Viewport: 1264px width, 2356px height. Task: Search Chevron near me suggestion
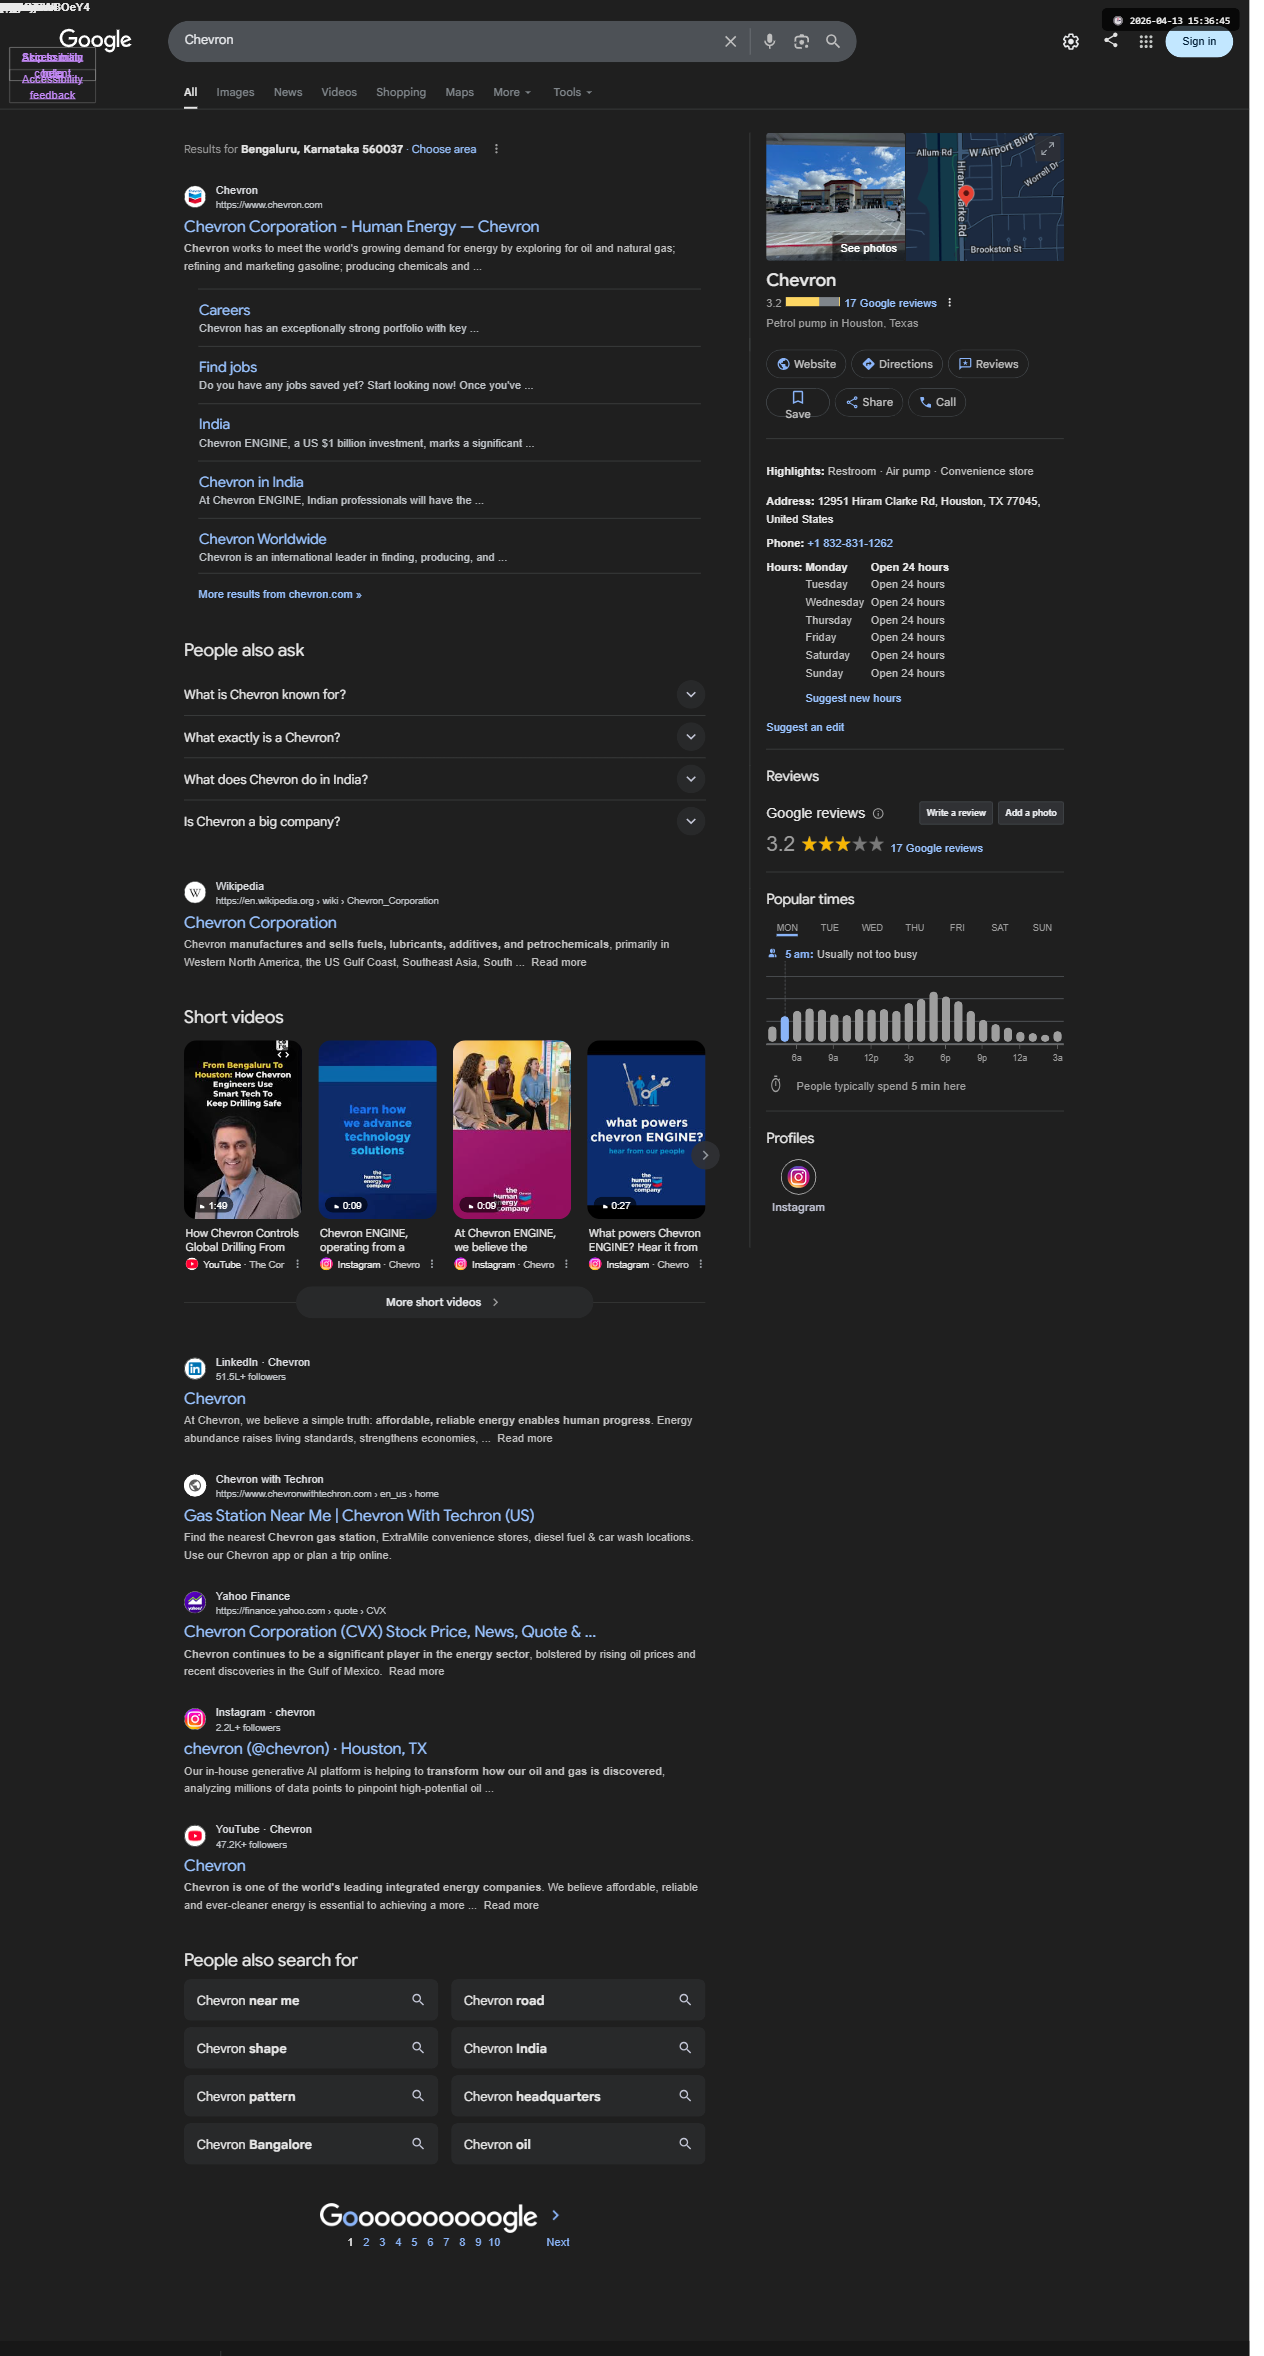coord(311,2000)
